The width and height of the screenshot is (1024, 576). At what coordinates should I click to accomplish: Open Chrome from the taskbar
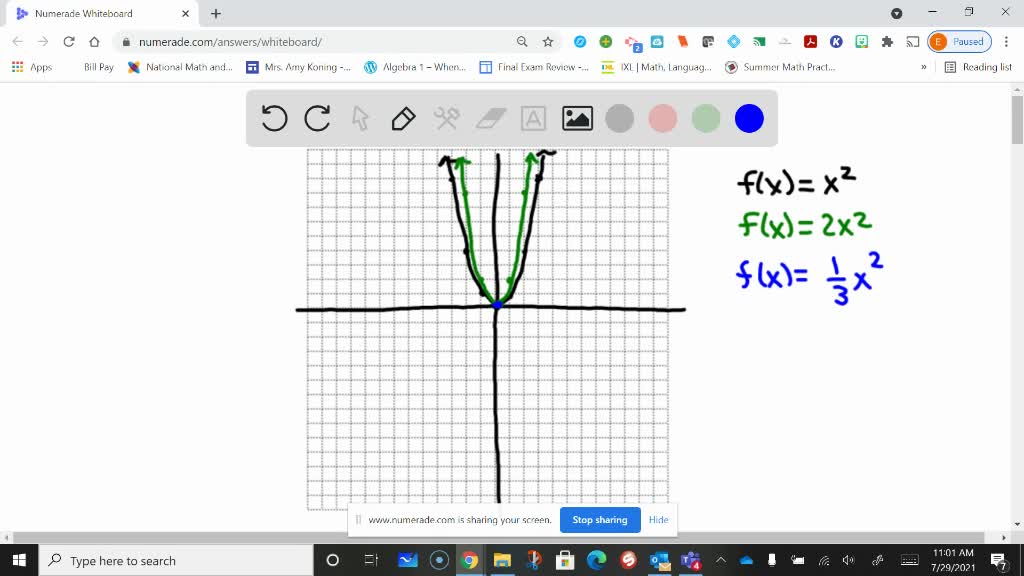click(x=470, y=561)
